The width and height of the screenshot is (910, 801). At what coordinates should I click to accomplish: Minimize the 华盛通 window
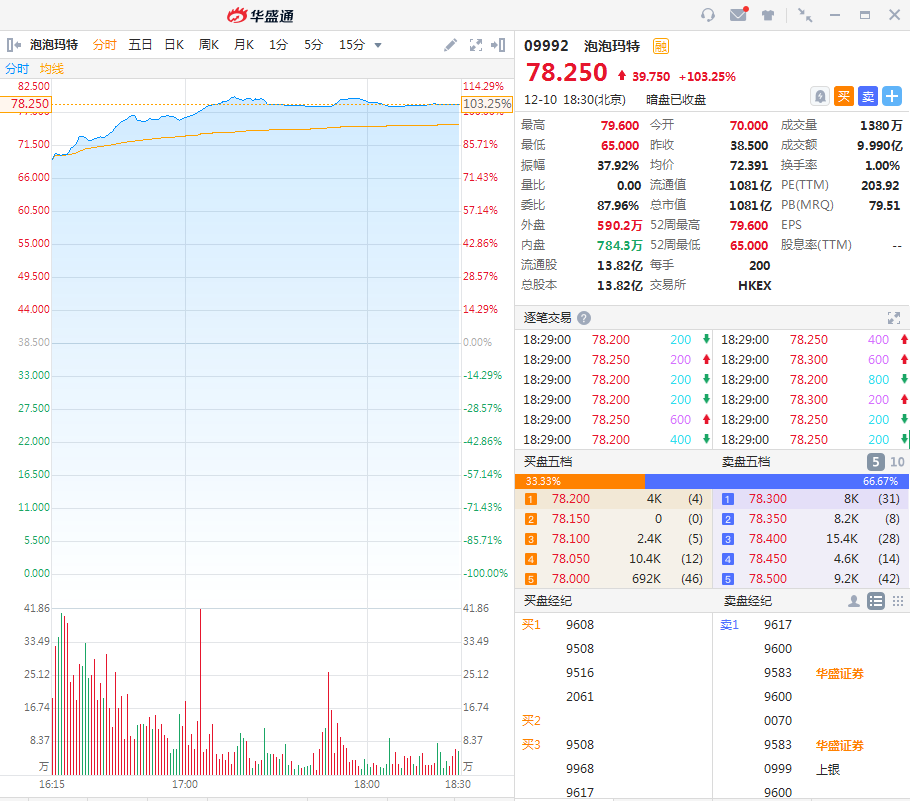tap(835, 15)
